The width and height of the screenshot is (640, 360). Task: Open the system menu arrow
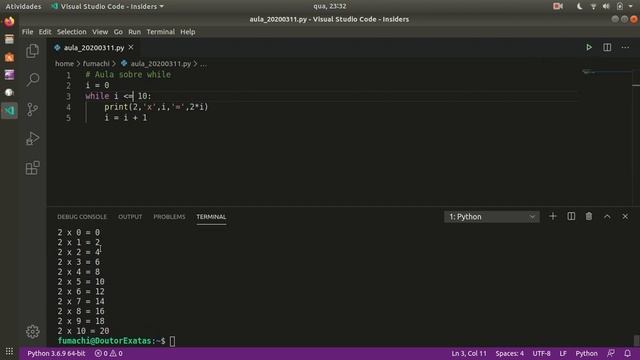631,7
